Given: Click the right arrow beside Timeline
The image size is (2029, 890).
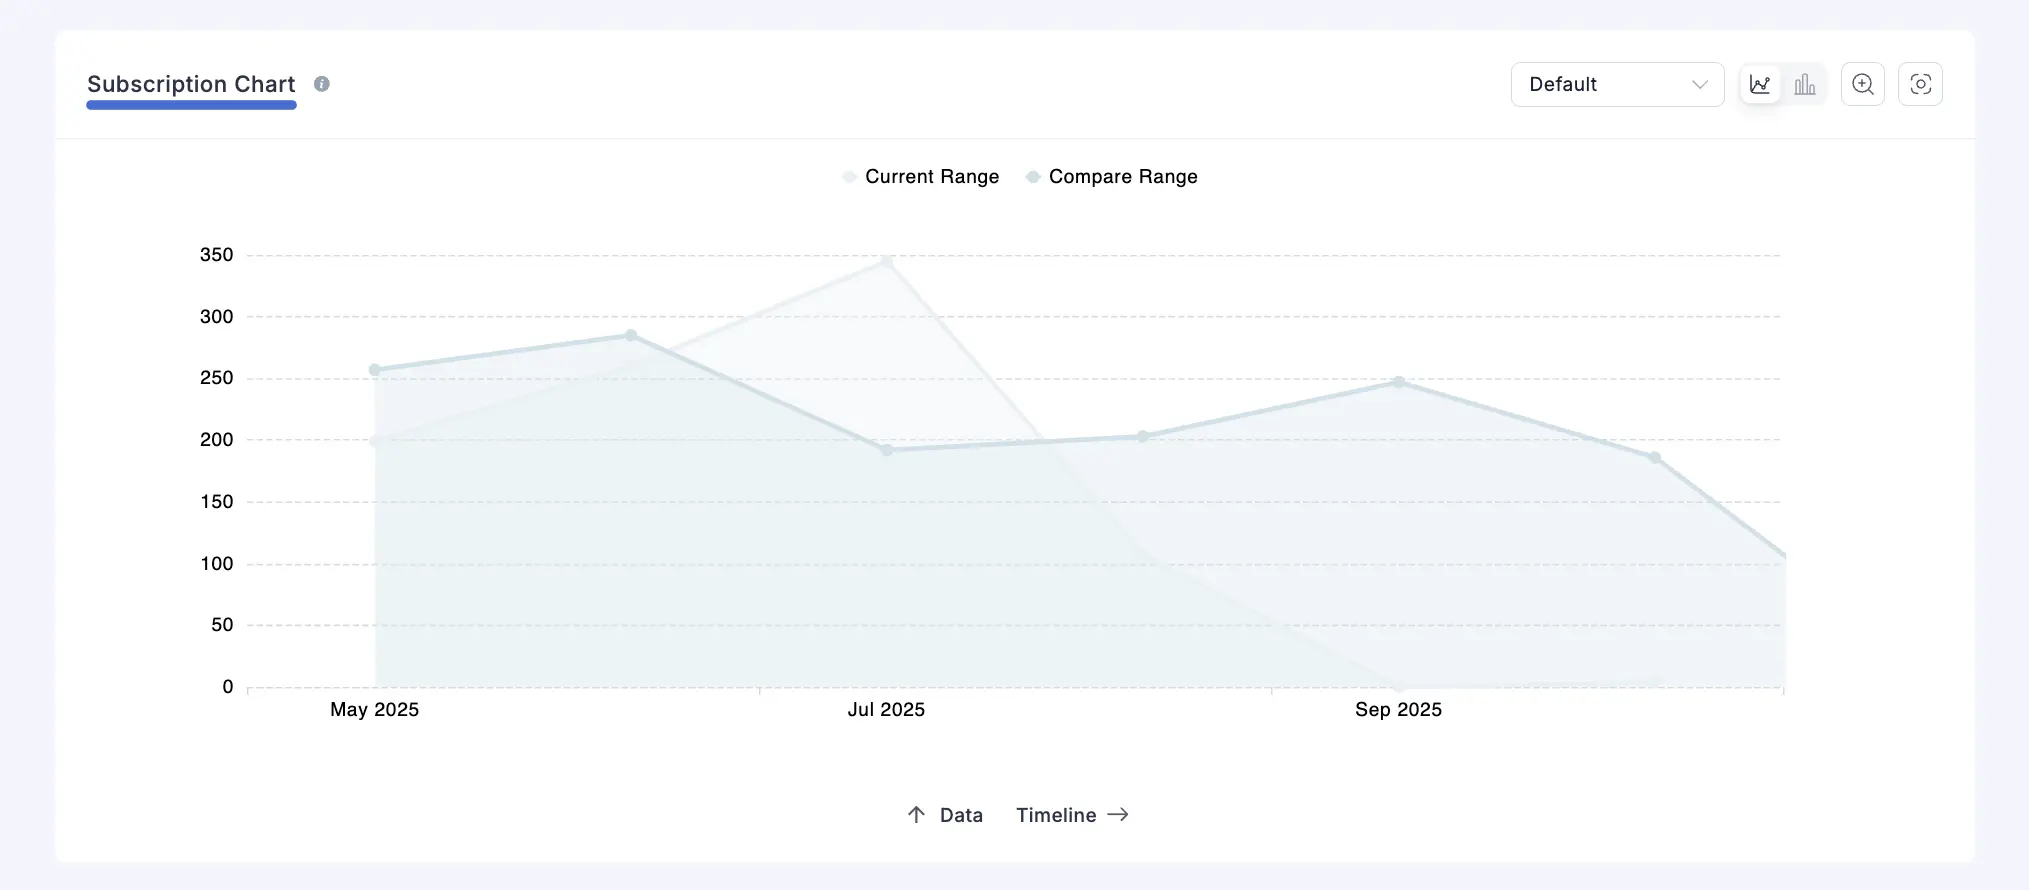Looking at the screenshot, I should 1118,815.
